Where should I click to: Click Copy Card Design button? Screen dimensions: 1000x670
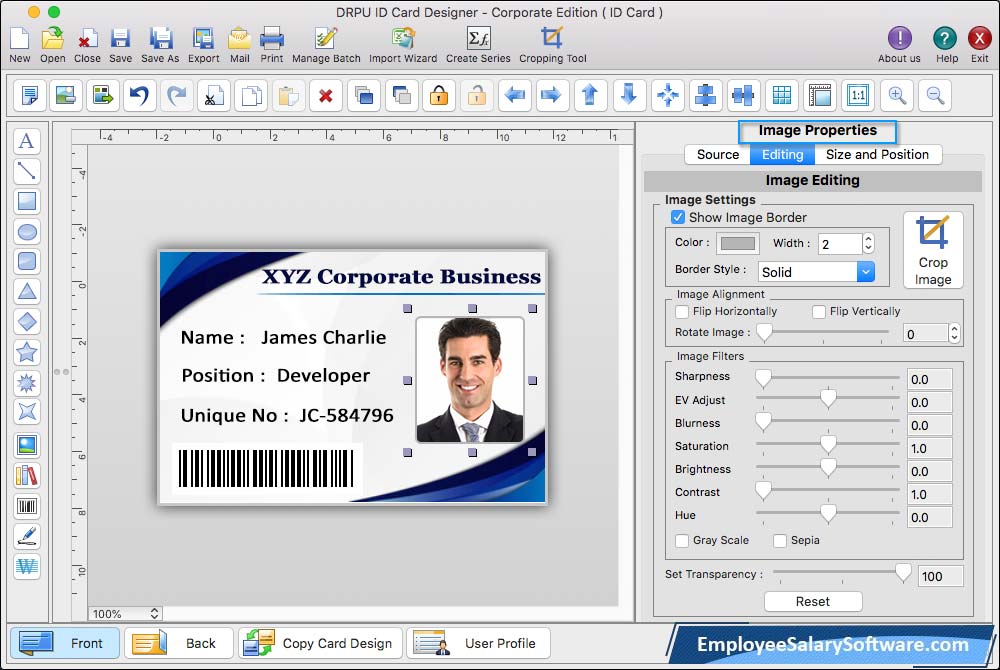coord(321,643)
